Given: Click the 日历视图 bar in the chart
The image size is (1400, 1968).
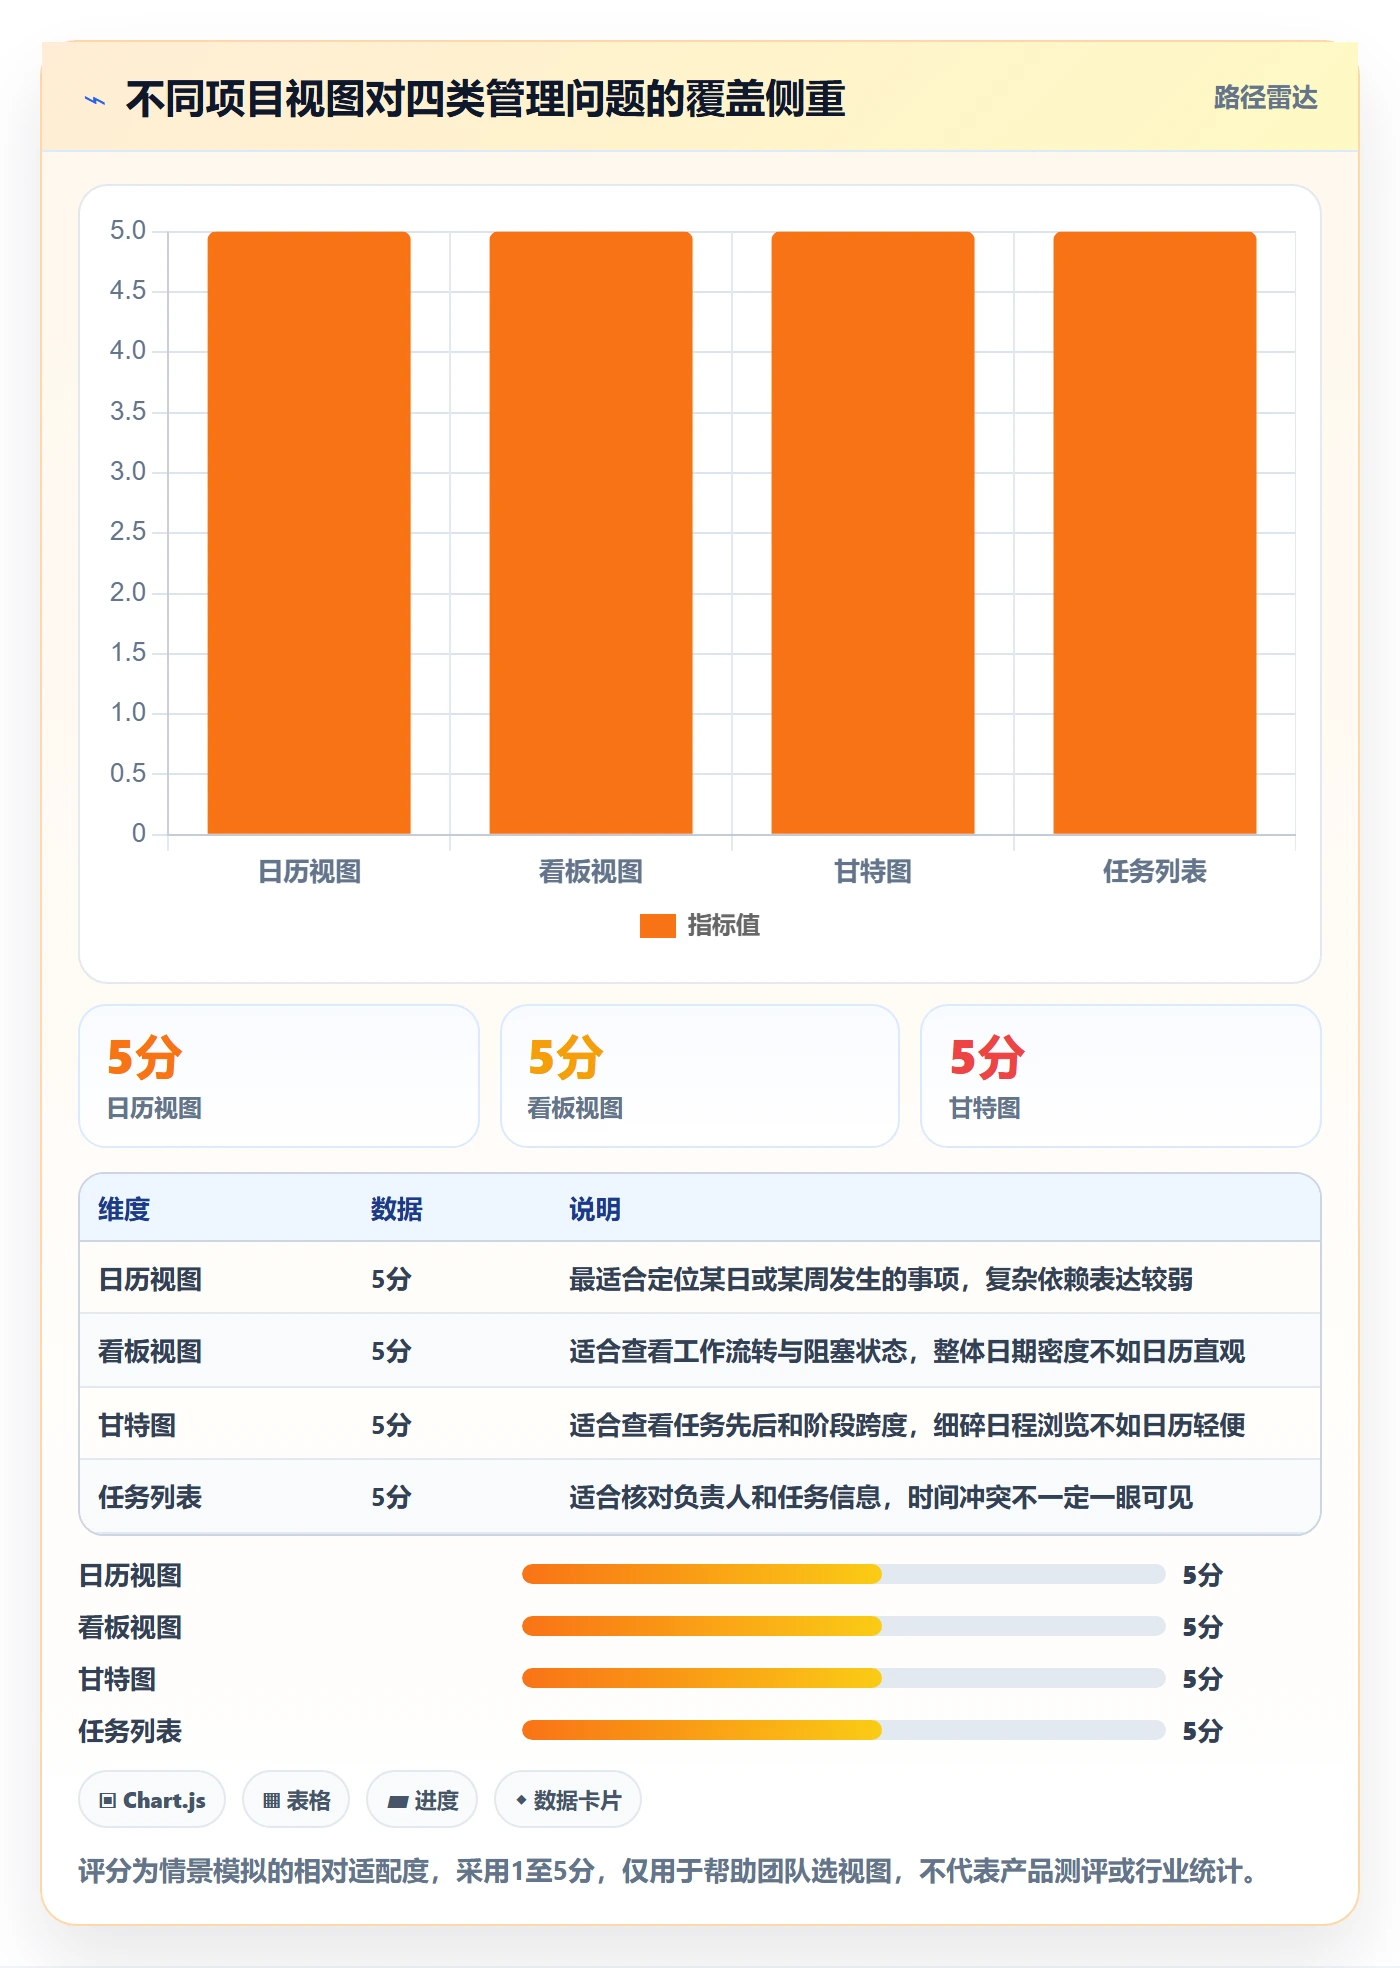Looking at the screenshot, I should tap(309, 533).
